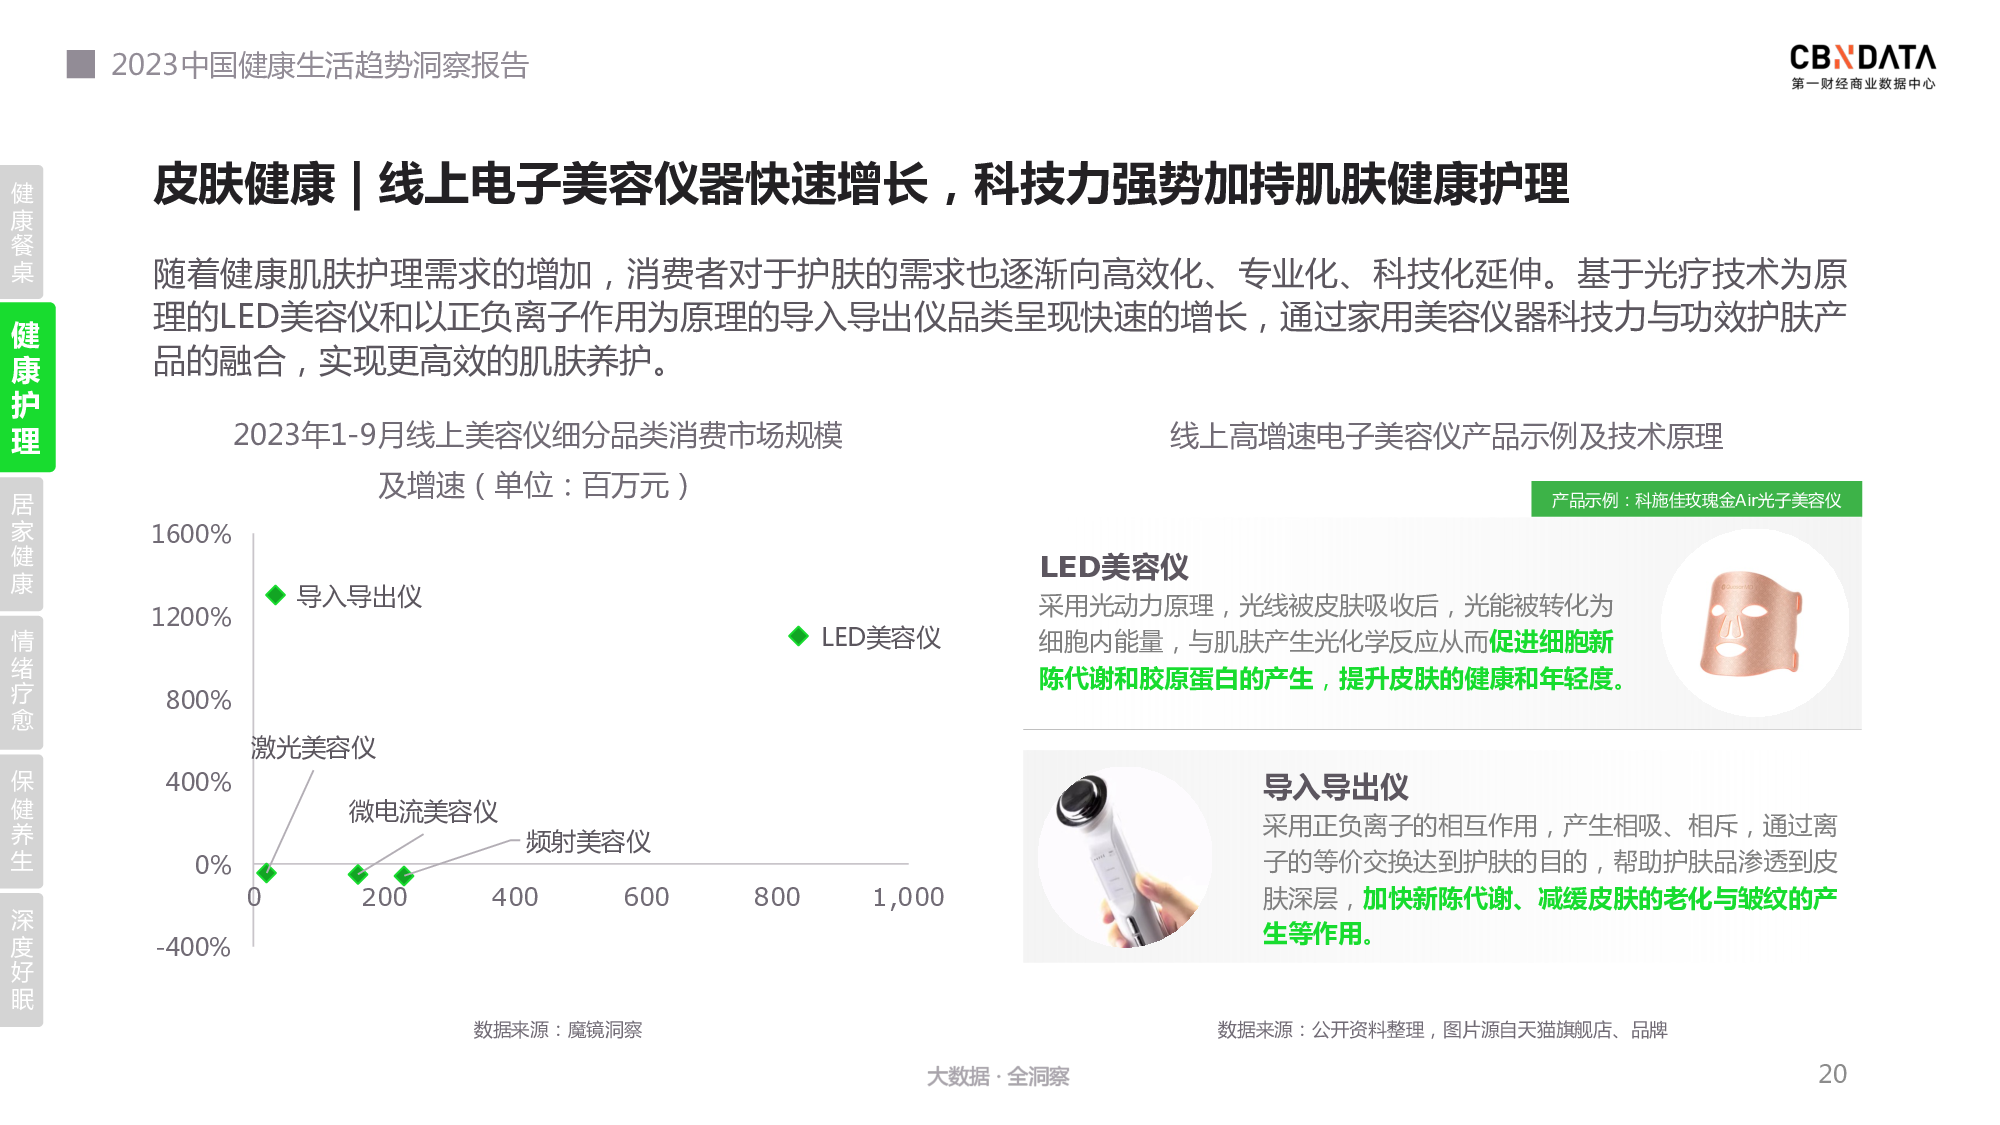Click the 激光美容仪 diamond marker near zero
2000x1125 pixels.
[266, 873]
